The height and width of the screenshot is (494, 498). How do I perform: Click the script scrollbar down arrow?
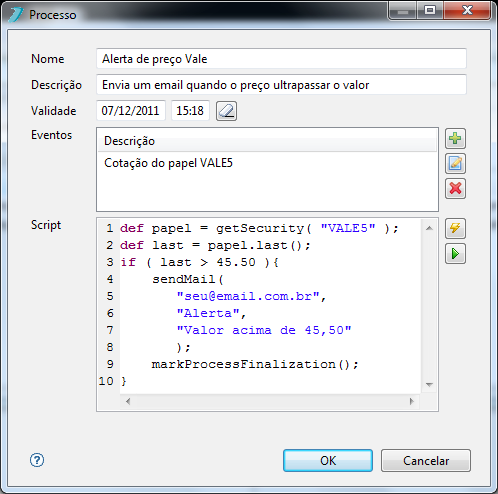click(429, 385)
